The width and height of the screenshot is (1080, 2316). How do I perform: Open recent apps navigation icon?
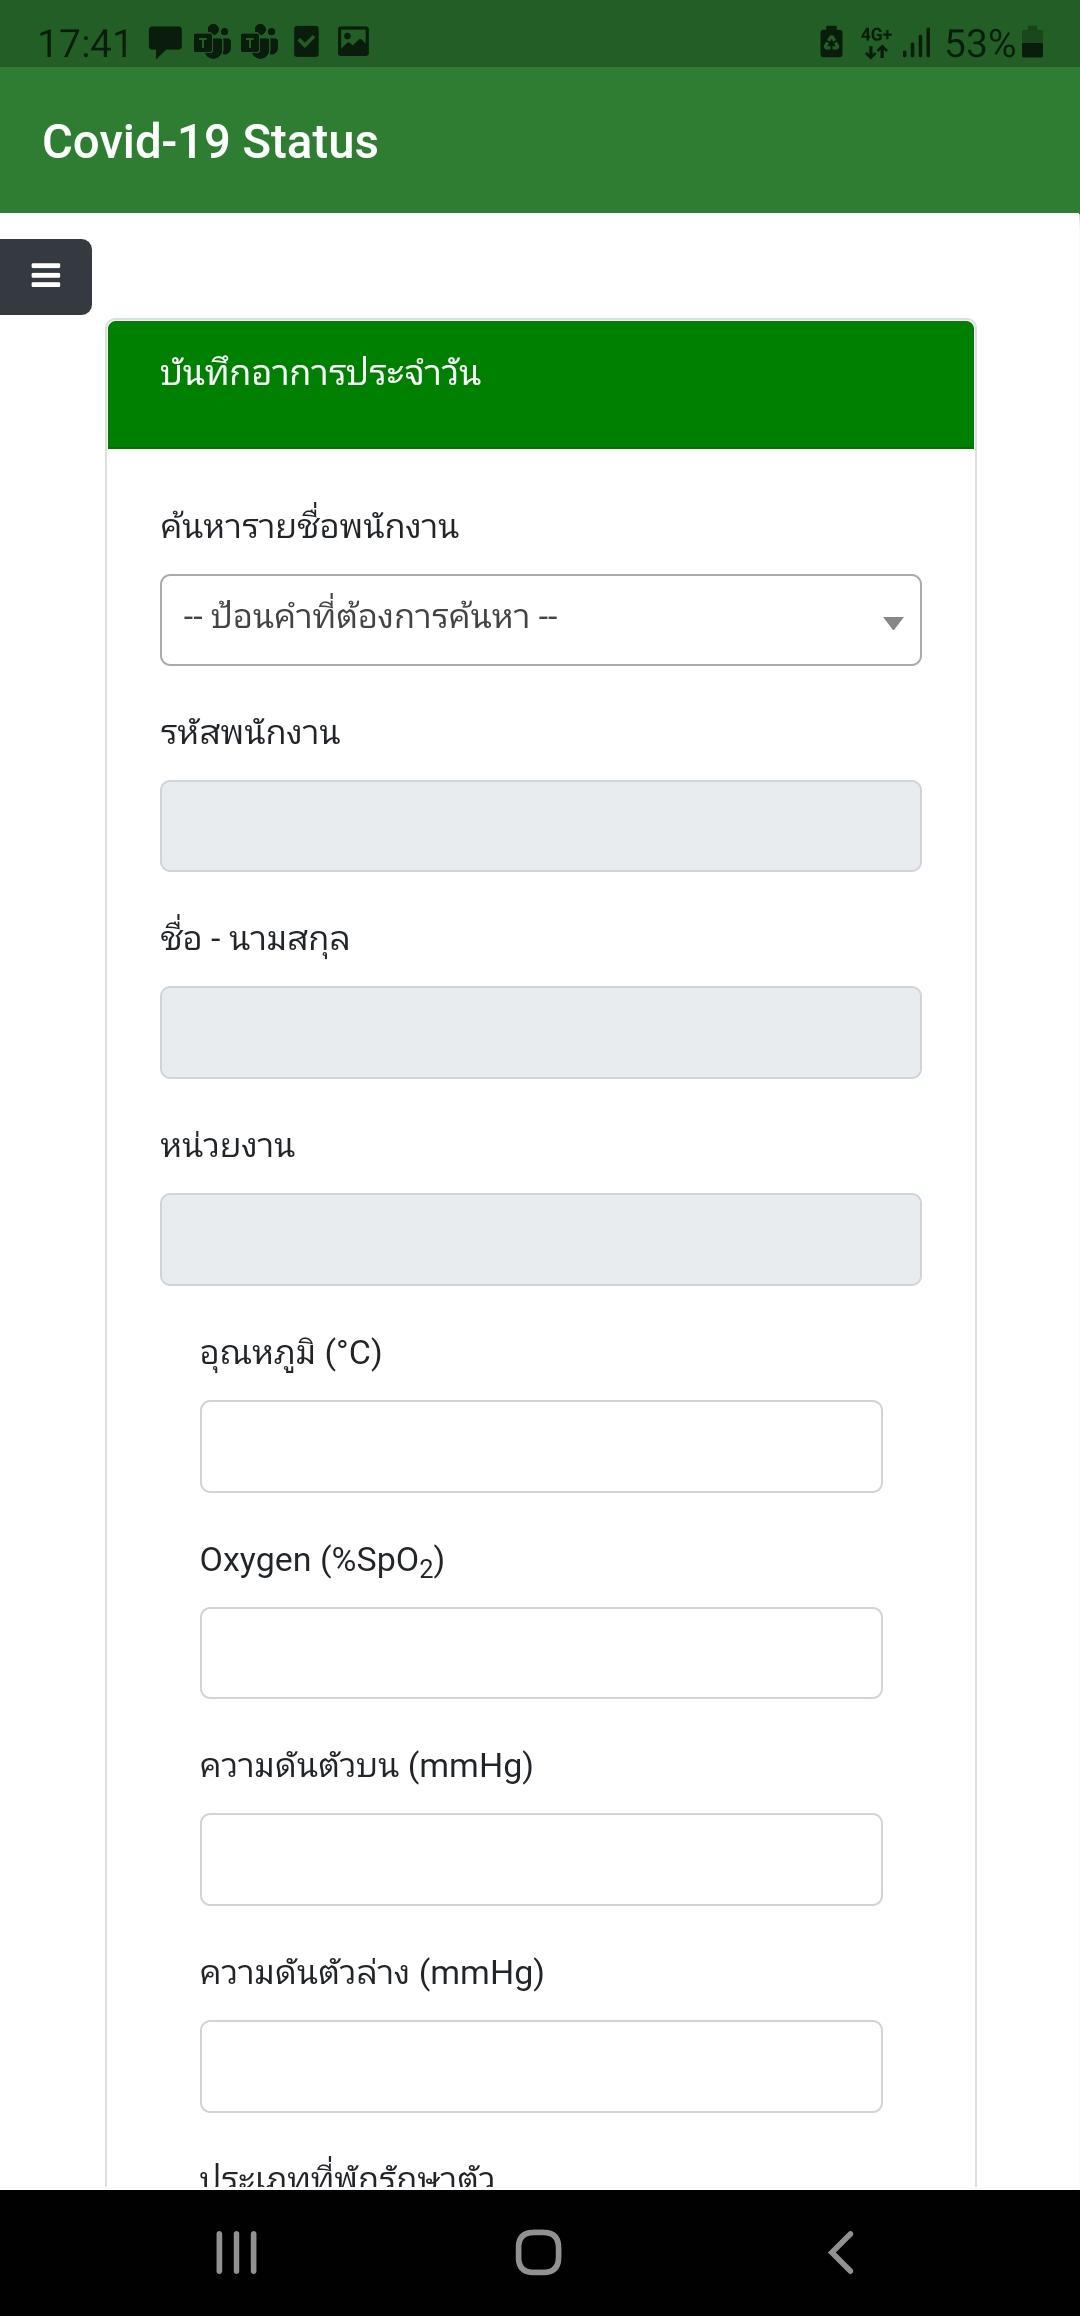(x=237, y=2252)
